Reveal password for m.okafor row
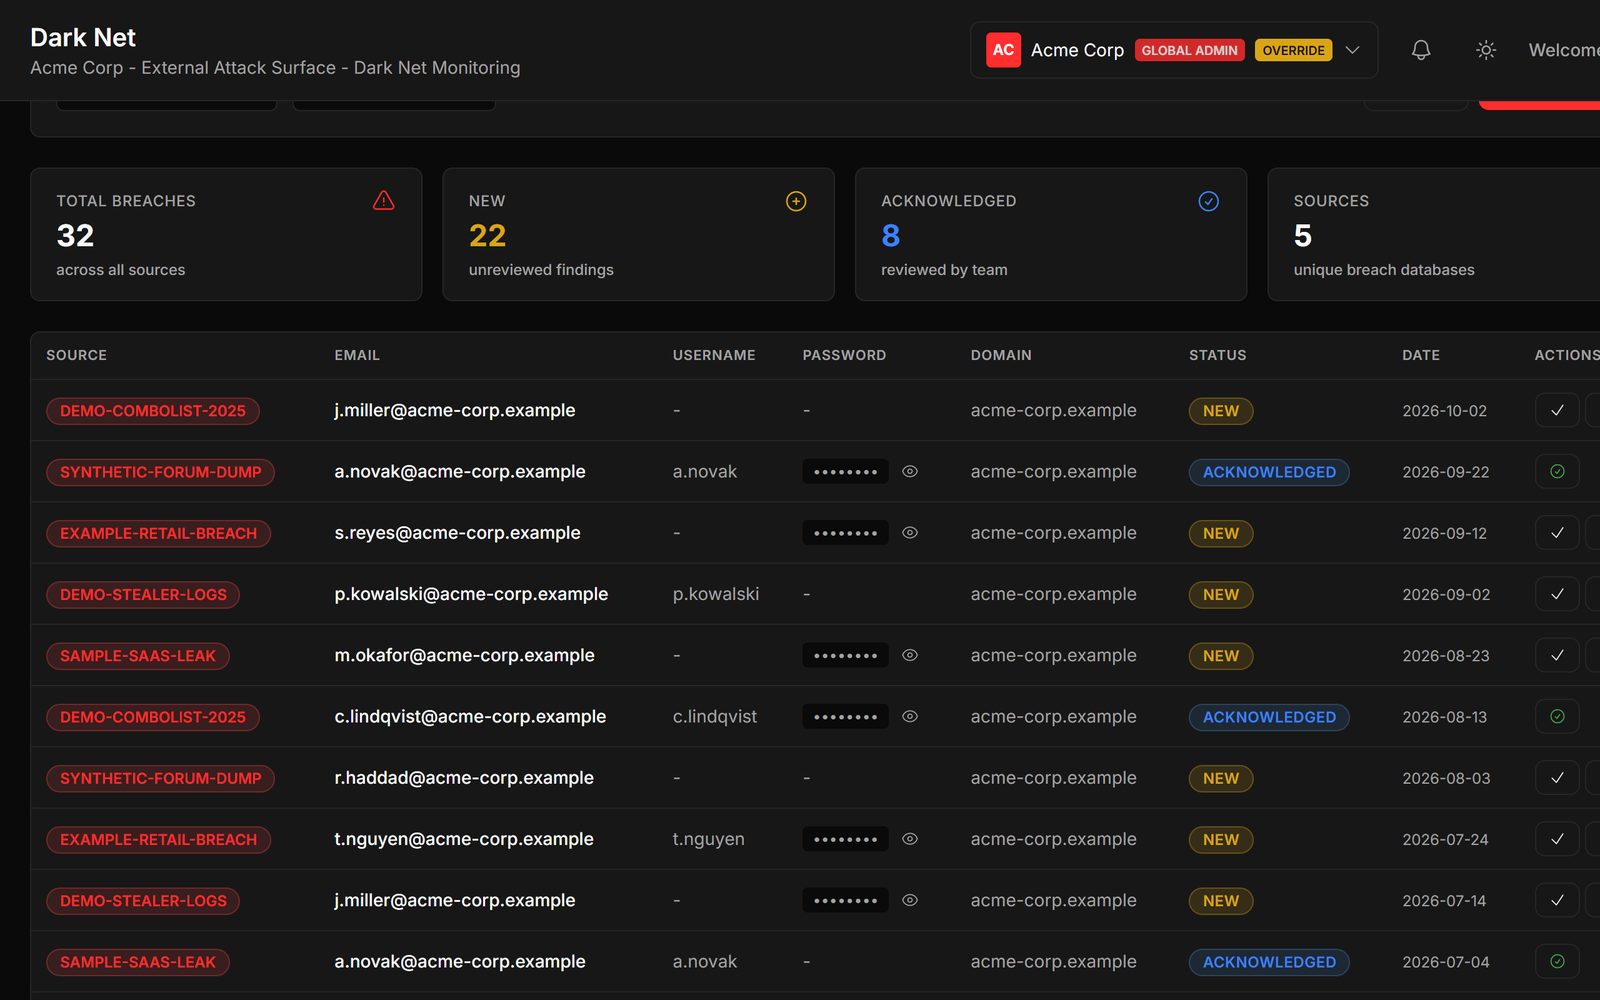The width and height of the screenshot is (1600, 1000). 910,655
